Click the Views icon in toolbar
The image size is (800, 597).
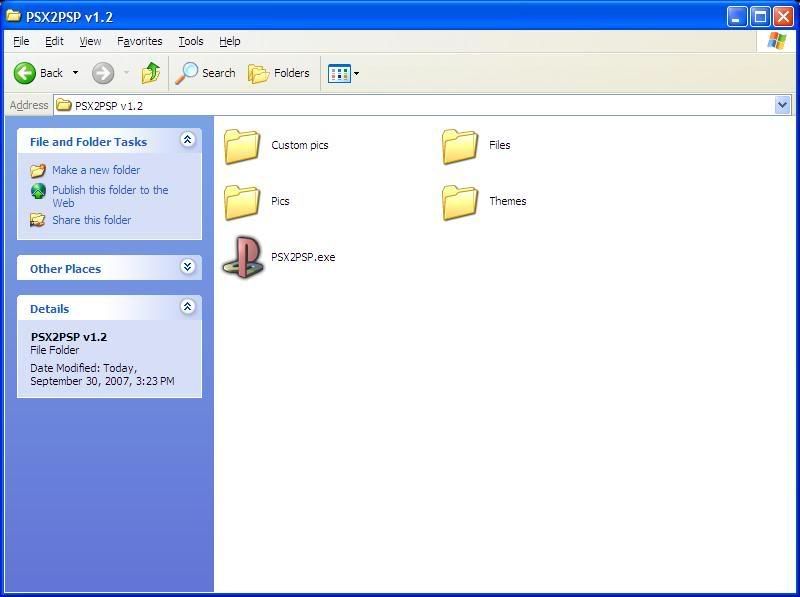(x=339, y=73)
